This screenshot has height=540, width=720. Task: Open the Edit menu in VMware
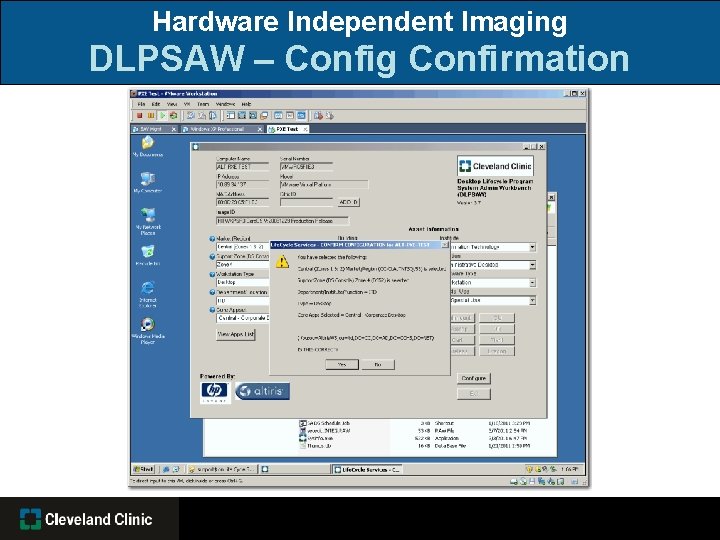(156, 104)
